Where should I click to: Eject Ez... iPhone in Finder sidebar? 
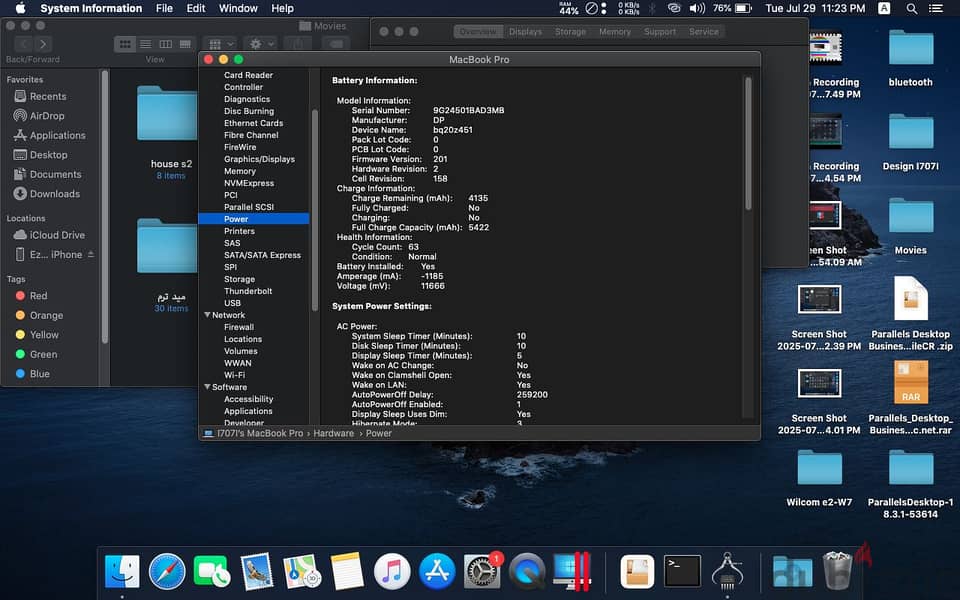pos(91,254)
